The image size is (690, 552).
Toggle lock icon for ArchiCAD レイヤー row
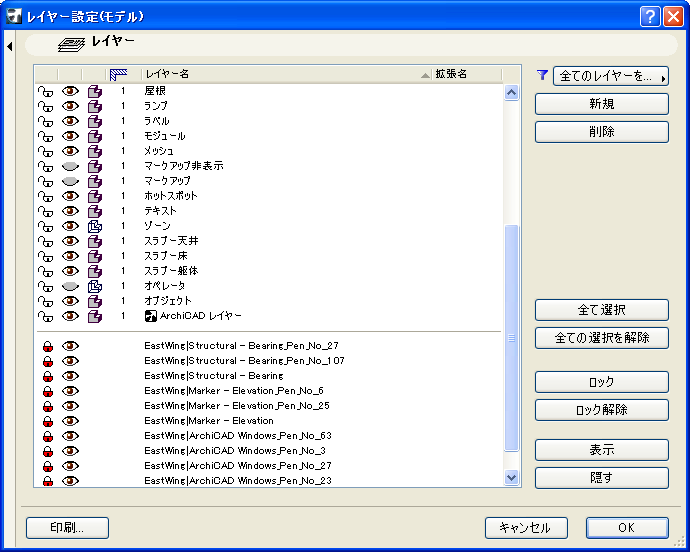[45, 316]
